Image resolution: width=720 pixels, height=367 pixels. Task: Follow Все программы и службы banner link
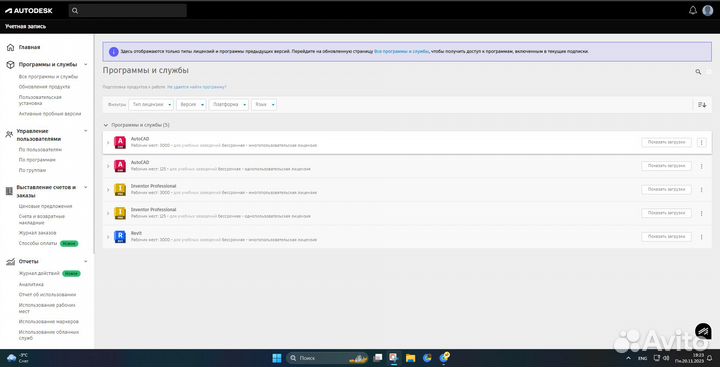(x=401, y=51)
